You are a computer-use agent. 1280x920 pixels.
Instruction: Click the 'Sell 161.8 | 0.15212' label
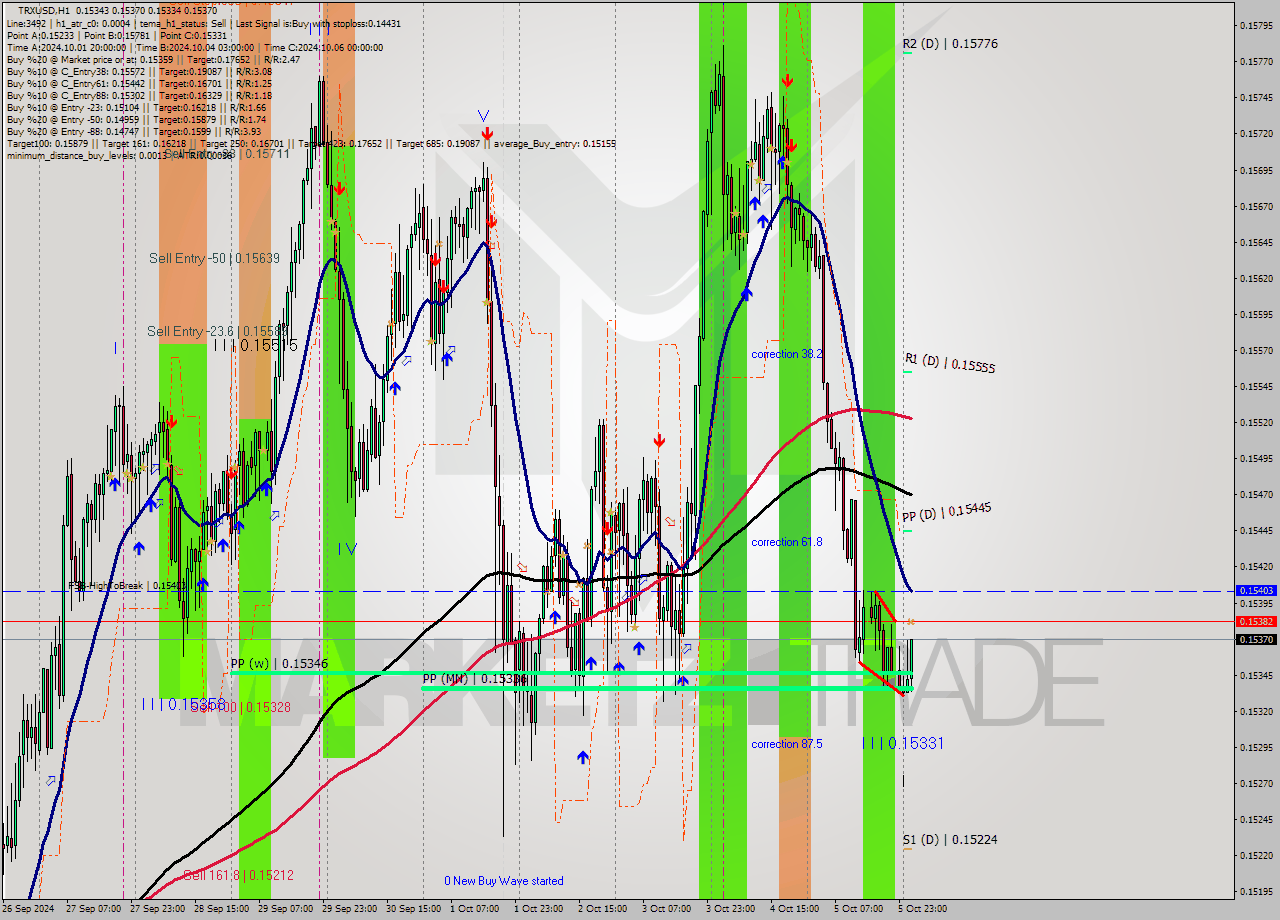(x=238, y=875)
